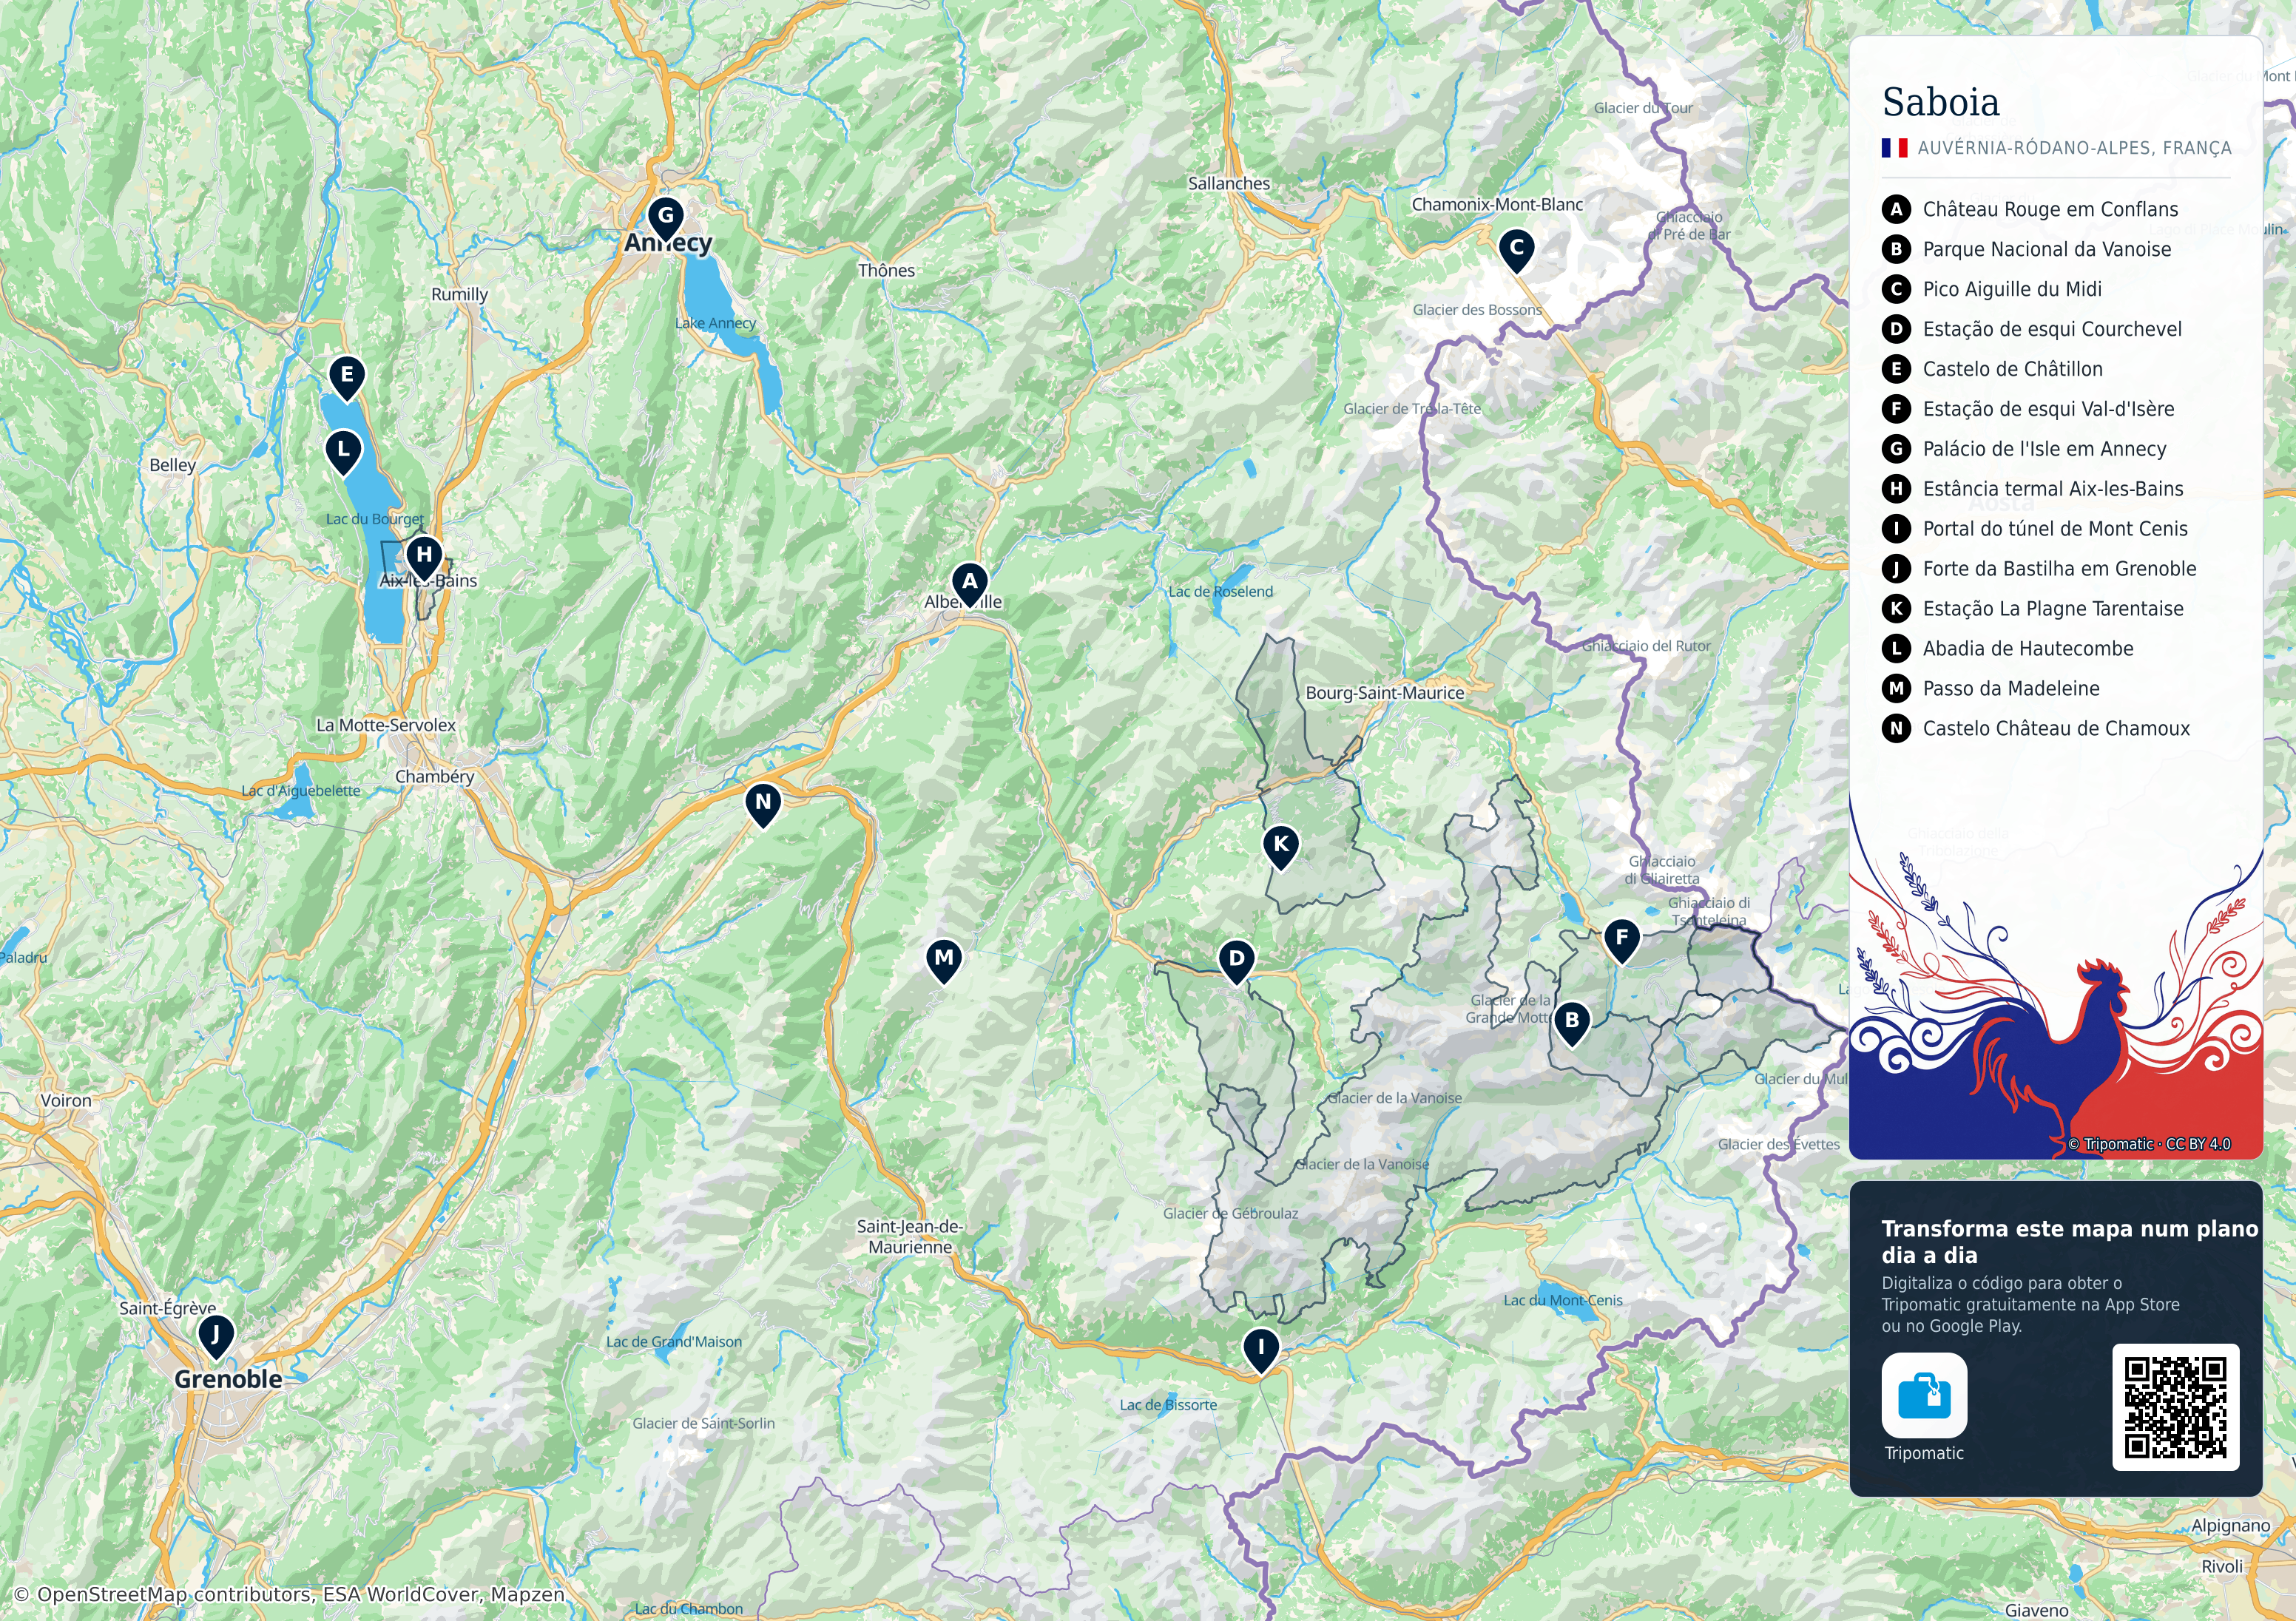Select legend entry Estância termal Aix-les-Bains
Image resolution: width=2296 pixels, height=1621 pixels.
tap(2032, 489)
